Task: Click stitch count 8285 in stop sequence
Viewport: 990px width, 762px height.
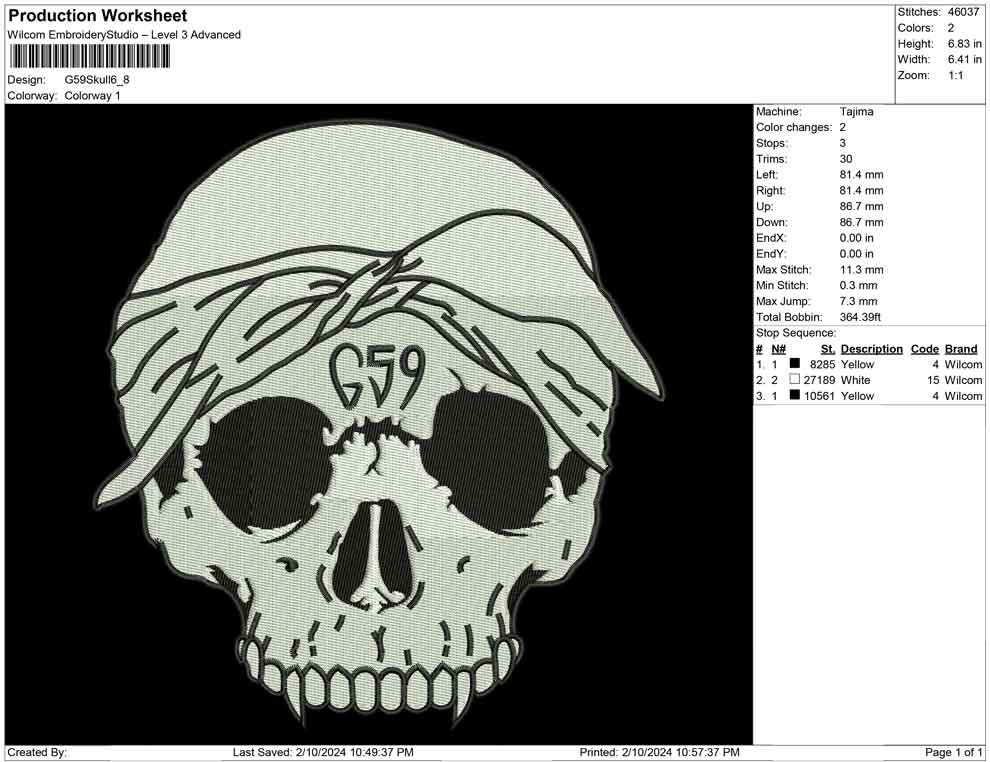Action: click(822, 364)
